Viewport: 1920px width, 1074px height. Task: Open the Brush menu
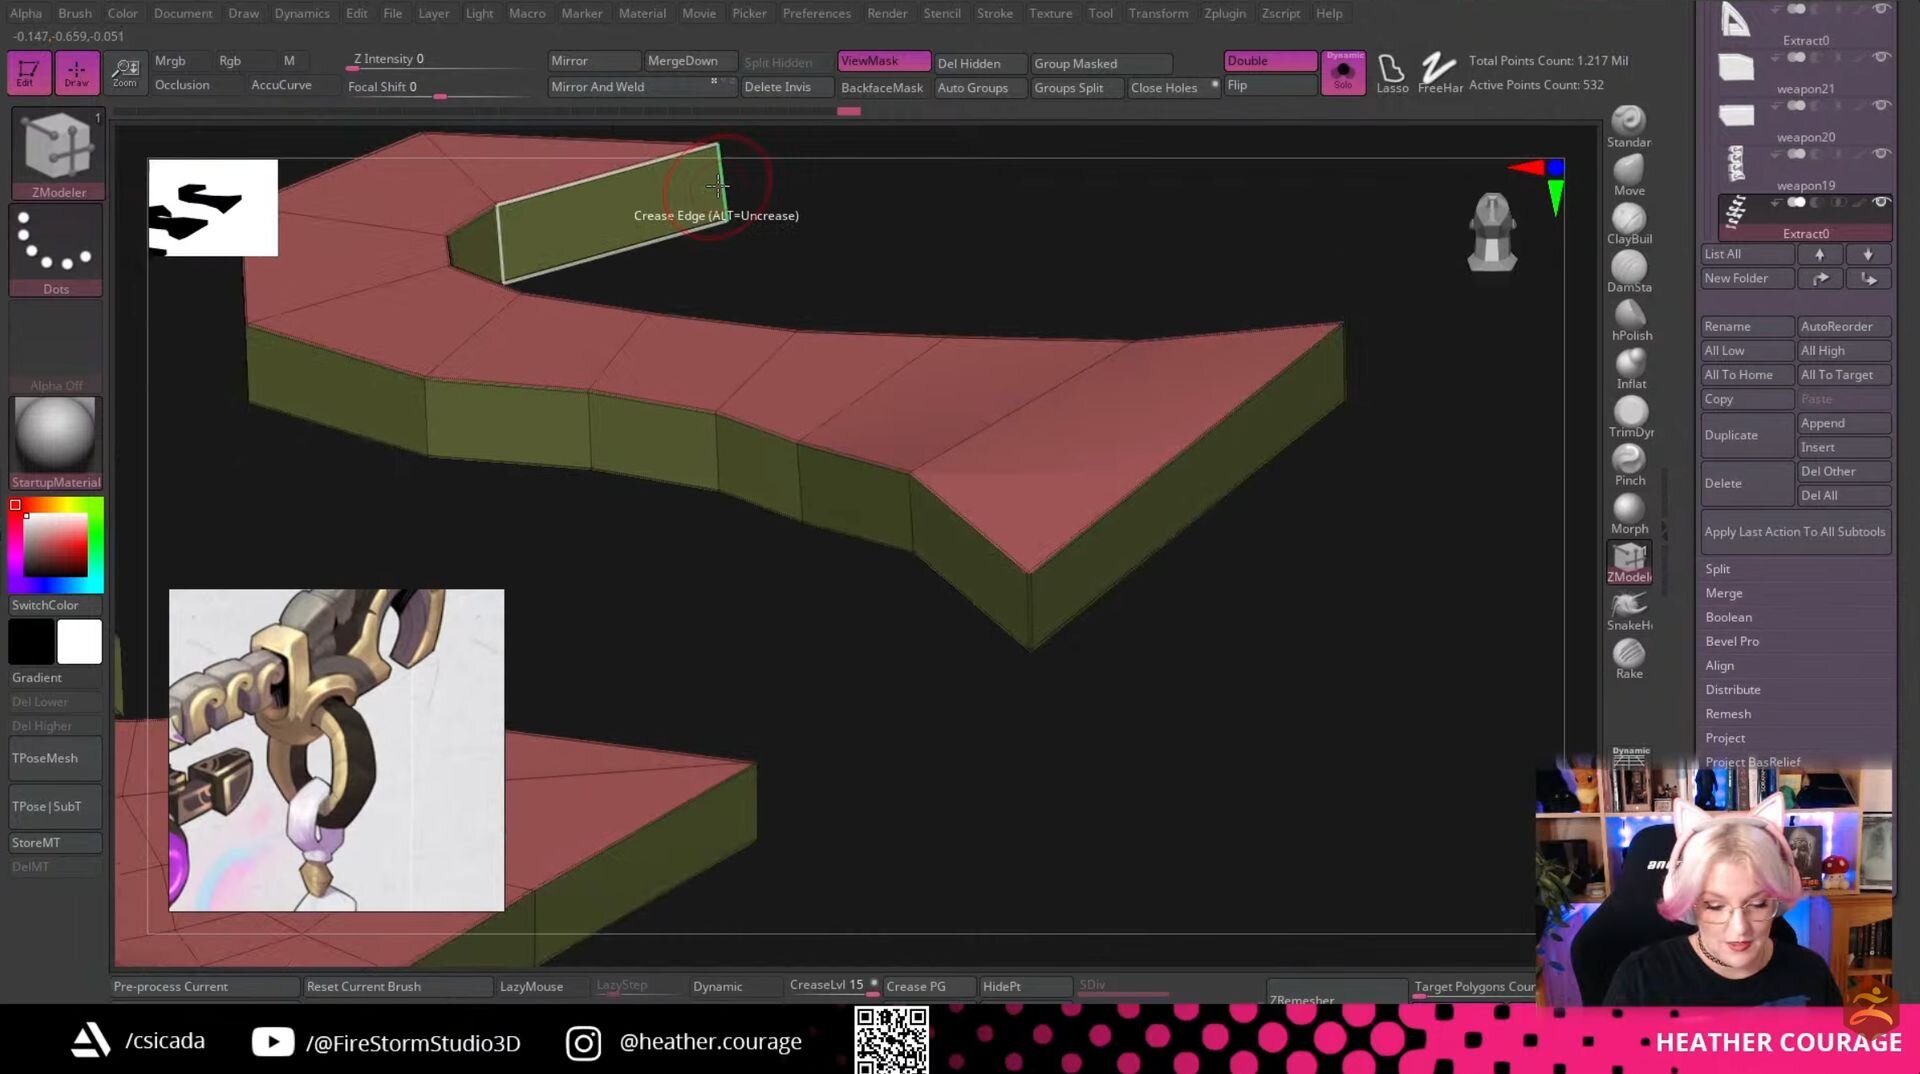coord(75,13)
